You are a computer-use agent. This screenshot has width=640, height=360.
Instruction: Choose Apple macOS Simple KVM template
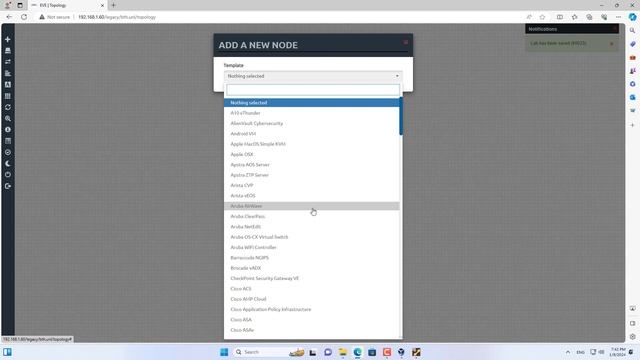(311, 144)
